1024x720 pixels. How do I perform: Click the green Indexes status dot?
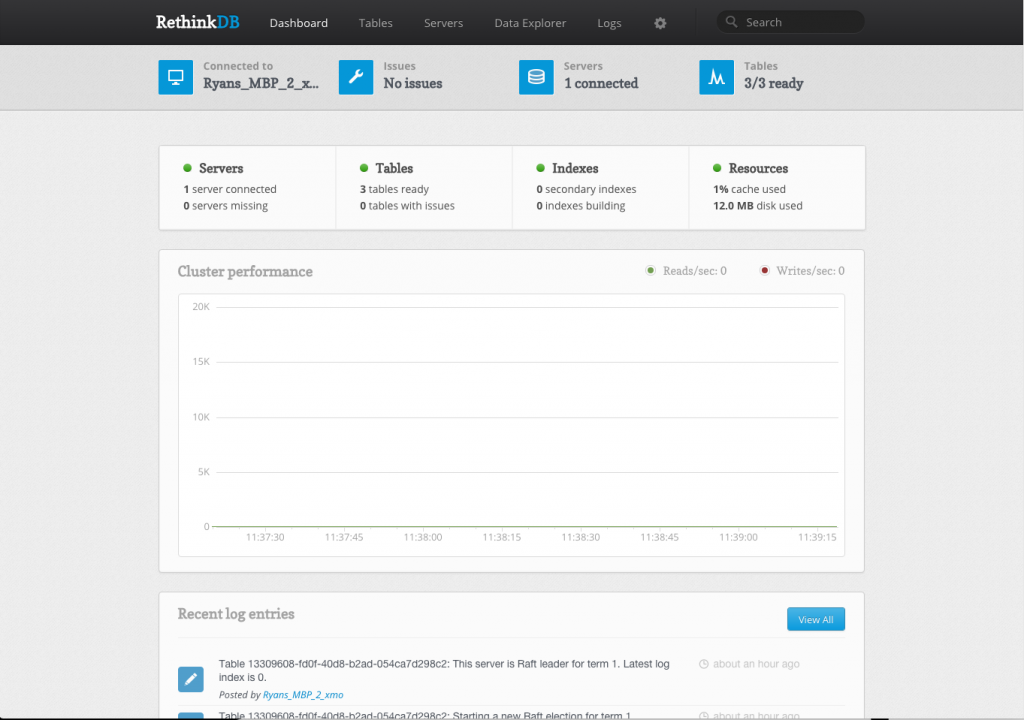(x=540, y=168)
